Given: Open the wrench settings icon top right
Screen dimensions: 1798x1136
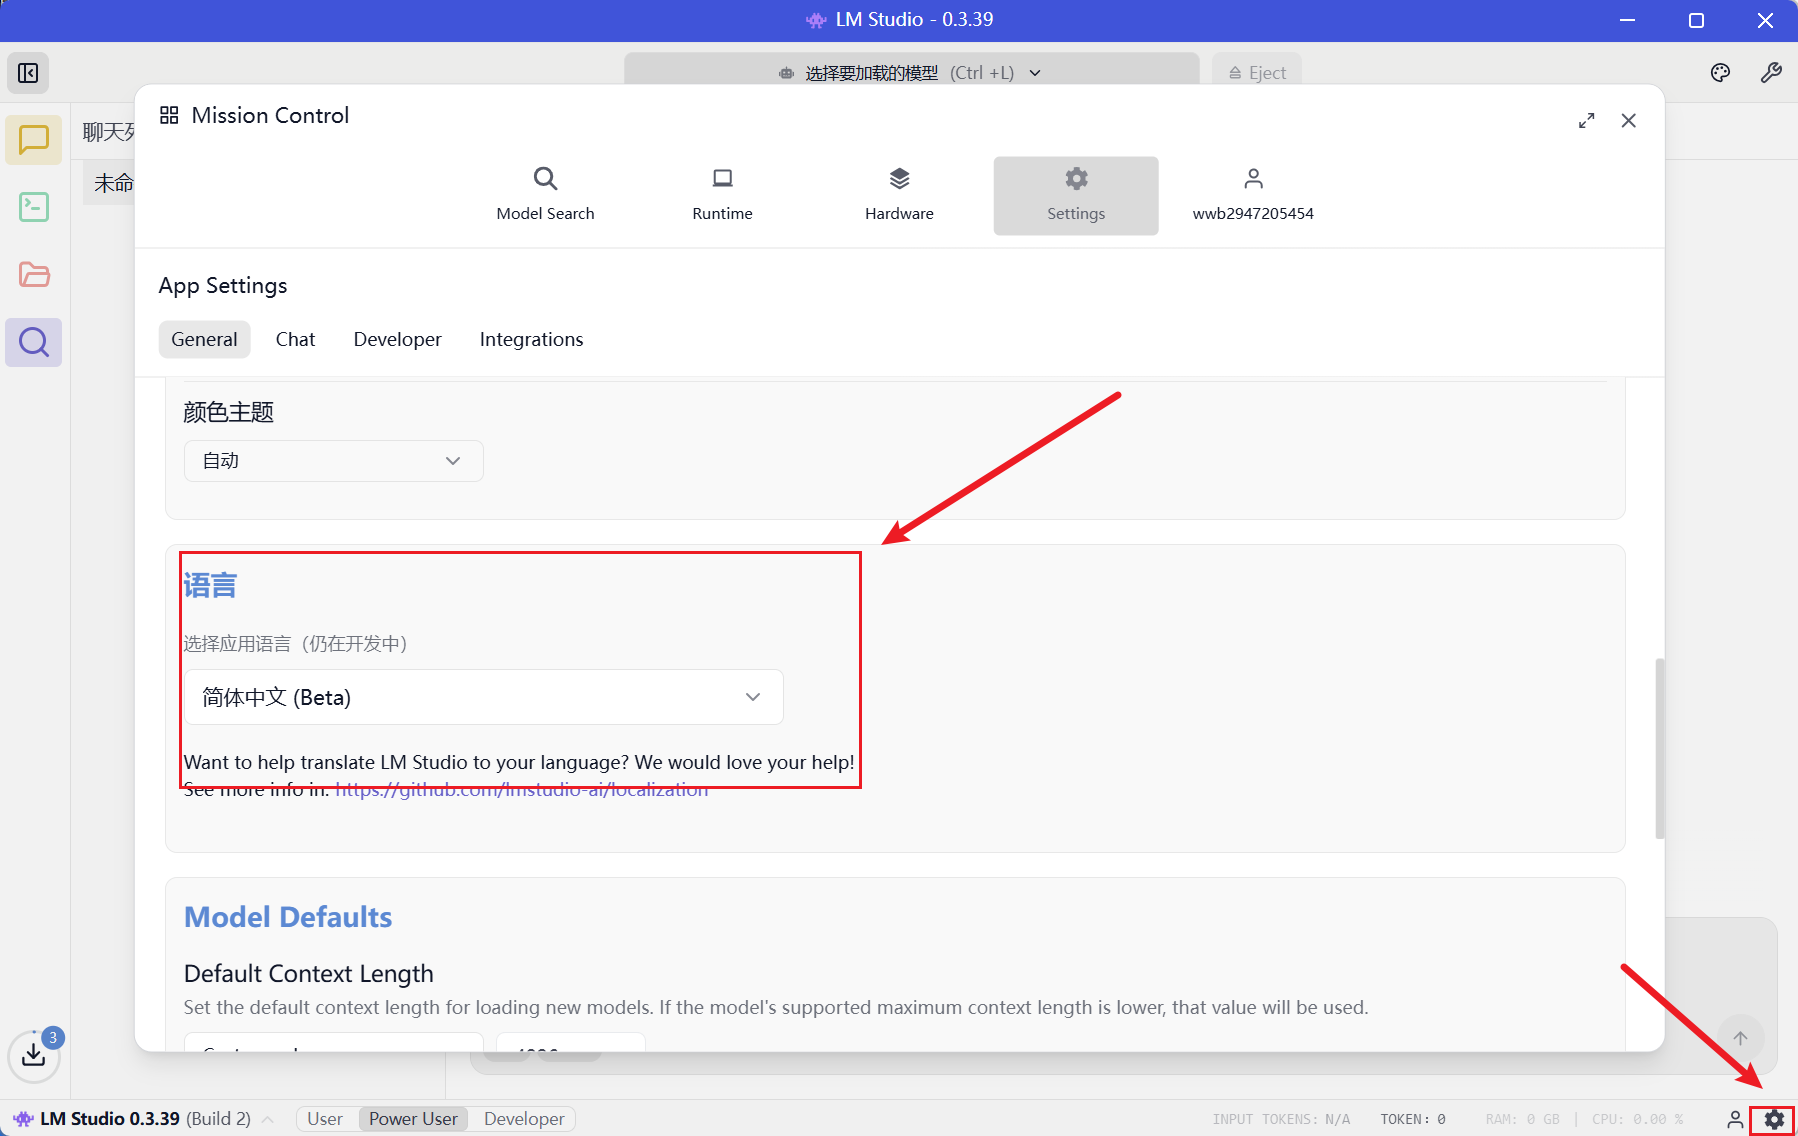Looking at the screenshot, I should point(1771,73).
